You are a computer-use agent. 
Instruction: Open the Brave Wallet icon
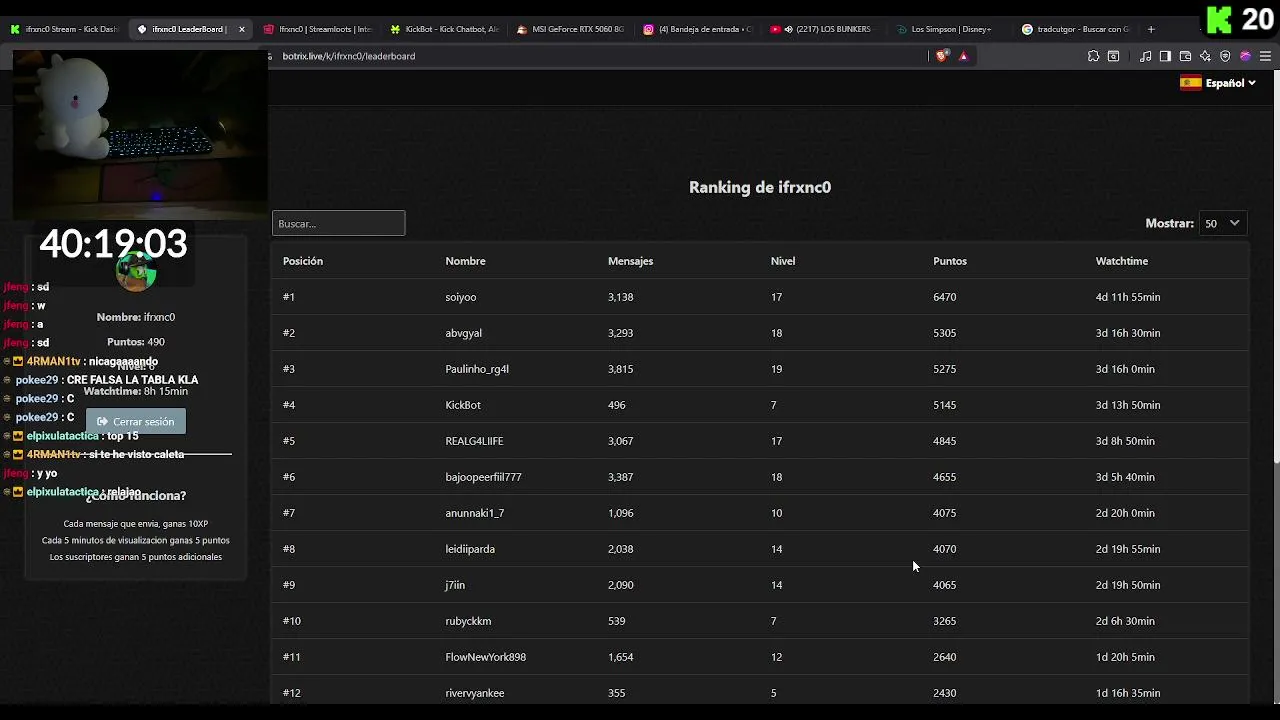click(x=1185, y=56)
